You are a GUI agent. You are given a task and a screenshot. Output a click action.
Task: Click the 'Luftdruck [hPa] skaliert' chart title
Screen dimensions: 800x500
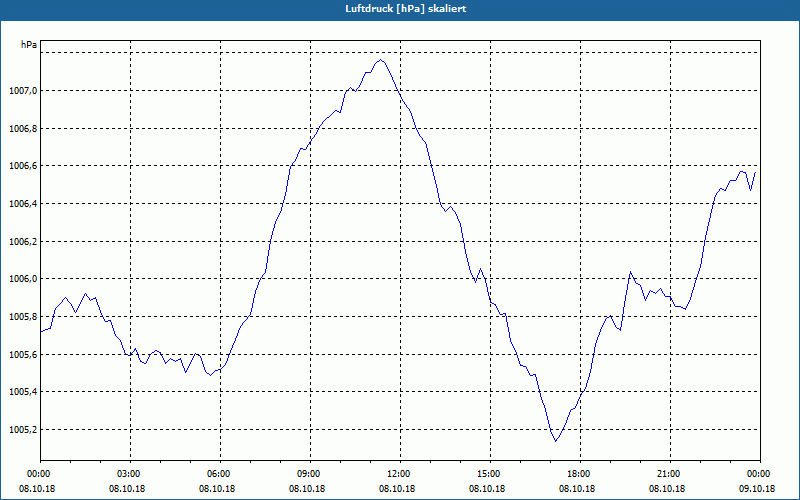(x=406, y=9)
